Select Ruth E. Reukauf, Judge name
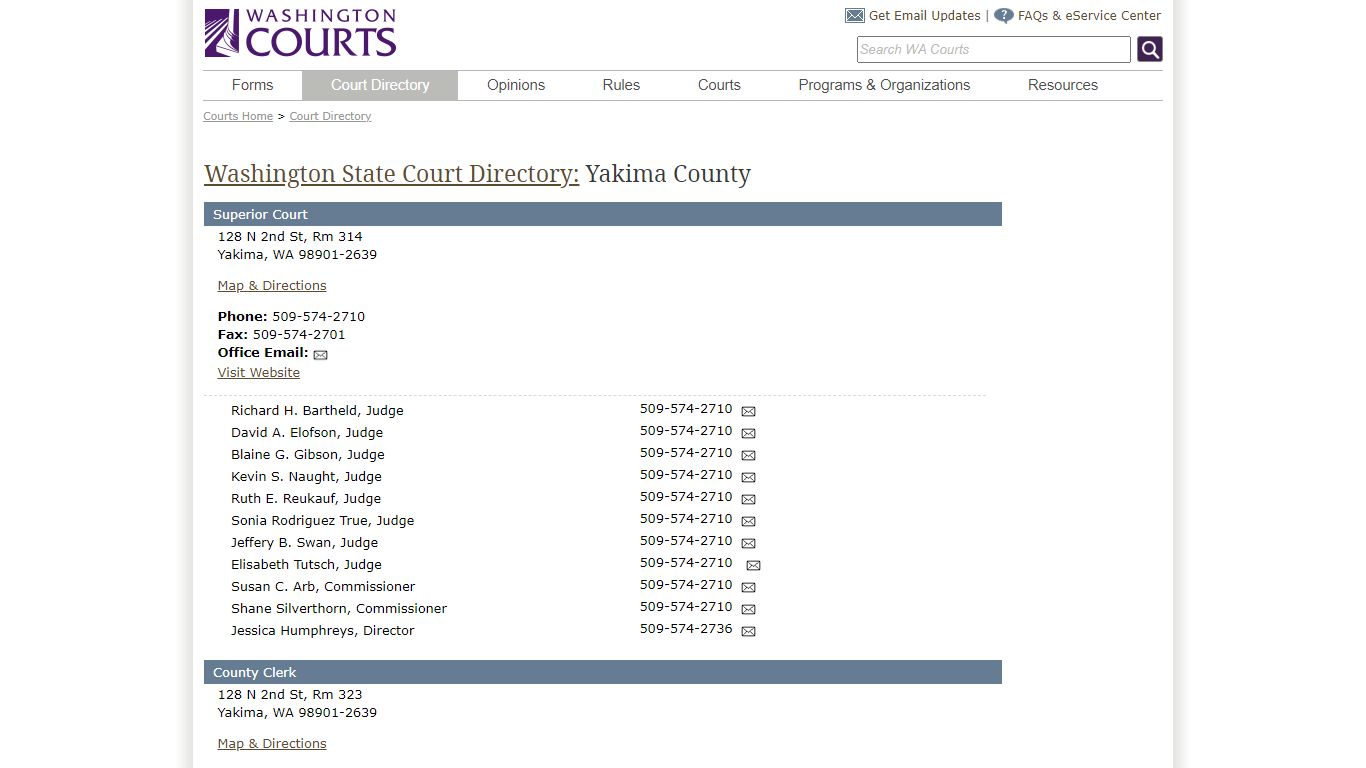The image size is (1366, 768). coord(306,499)
